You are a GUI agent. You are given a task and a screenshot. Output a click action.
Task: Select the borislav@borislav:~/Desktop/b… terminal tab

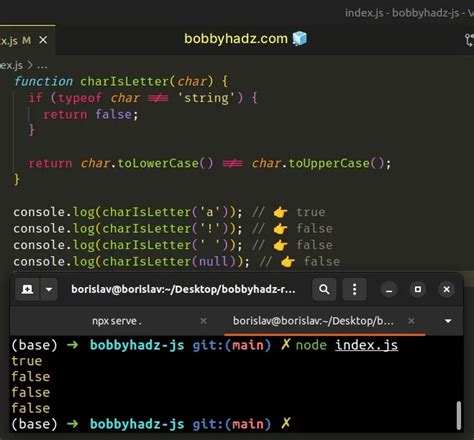313,321
